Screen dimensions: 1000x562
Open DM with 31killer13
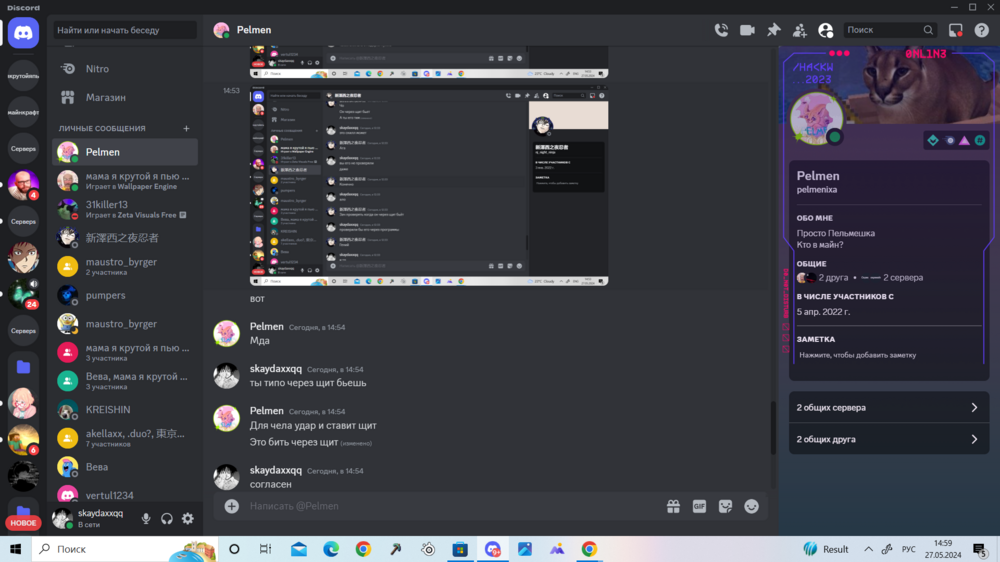124,209
